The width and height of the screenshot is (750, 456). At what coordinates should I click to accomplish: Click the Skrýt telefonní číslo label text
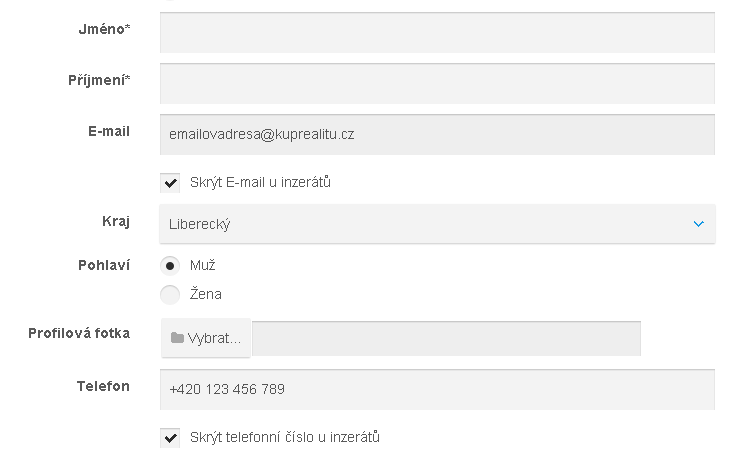[285, 437]
